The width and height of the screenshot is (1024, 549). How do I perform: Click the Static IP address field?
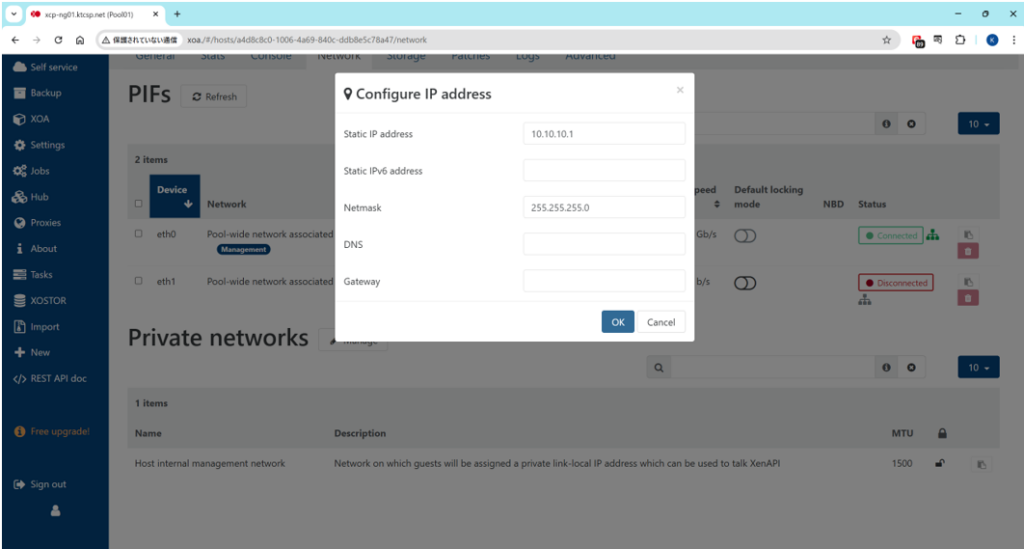[603, 134]
